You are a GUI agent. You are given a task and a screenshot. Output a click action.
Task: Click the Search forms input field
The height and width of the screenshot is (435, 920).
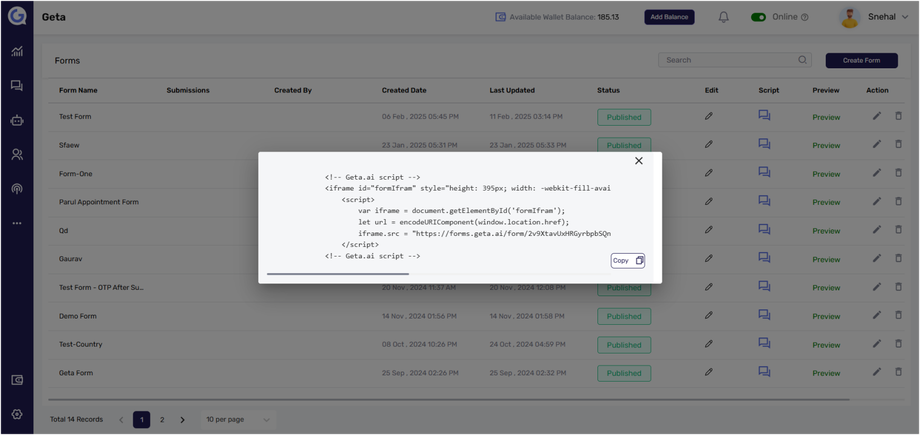tap(730, 60)
